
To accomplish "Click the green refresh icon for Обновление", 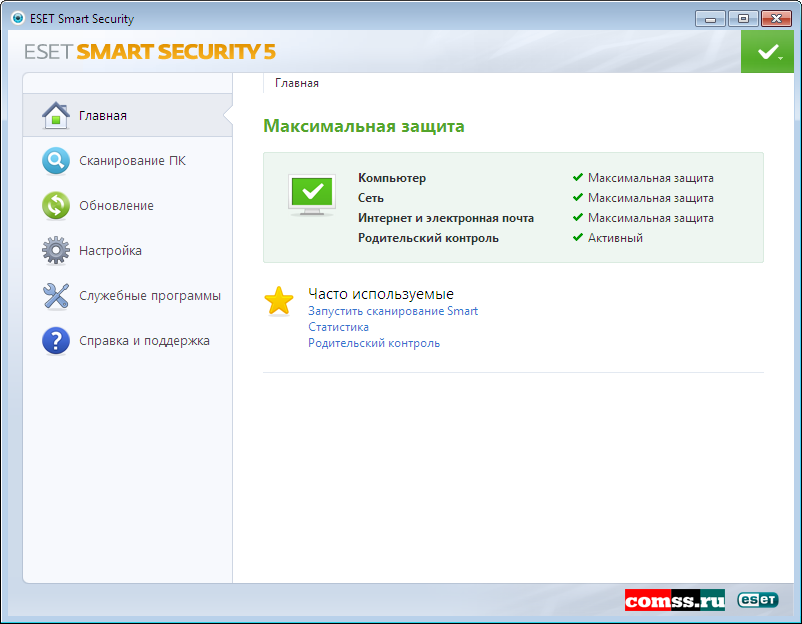I will pos(55,205).
